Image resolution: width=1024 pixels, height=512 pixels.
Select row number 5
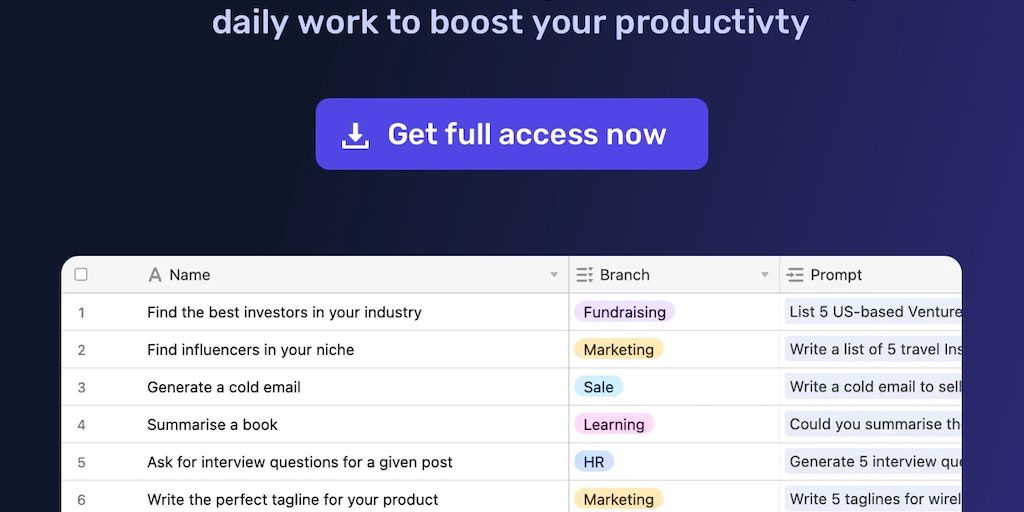click(x=81, y=462)
